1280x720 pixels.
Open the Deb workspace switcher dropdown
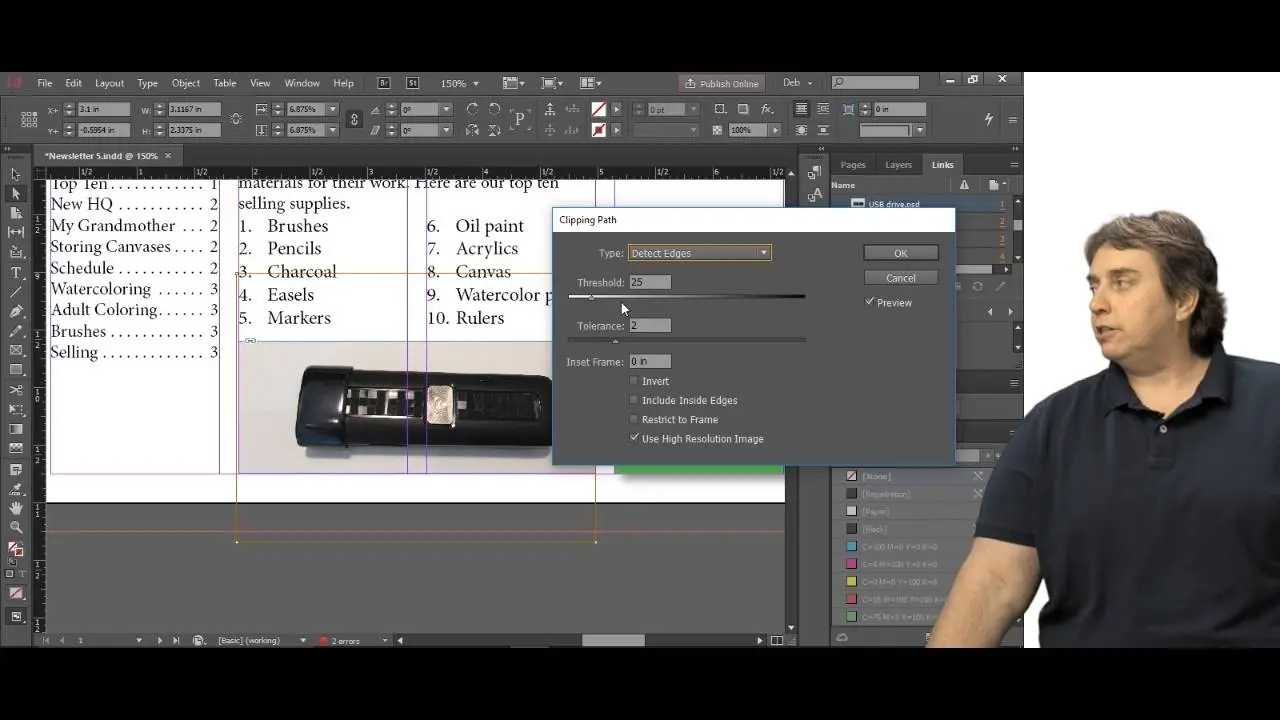tap(797, 83)
